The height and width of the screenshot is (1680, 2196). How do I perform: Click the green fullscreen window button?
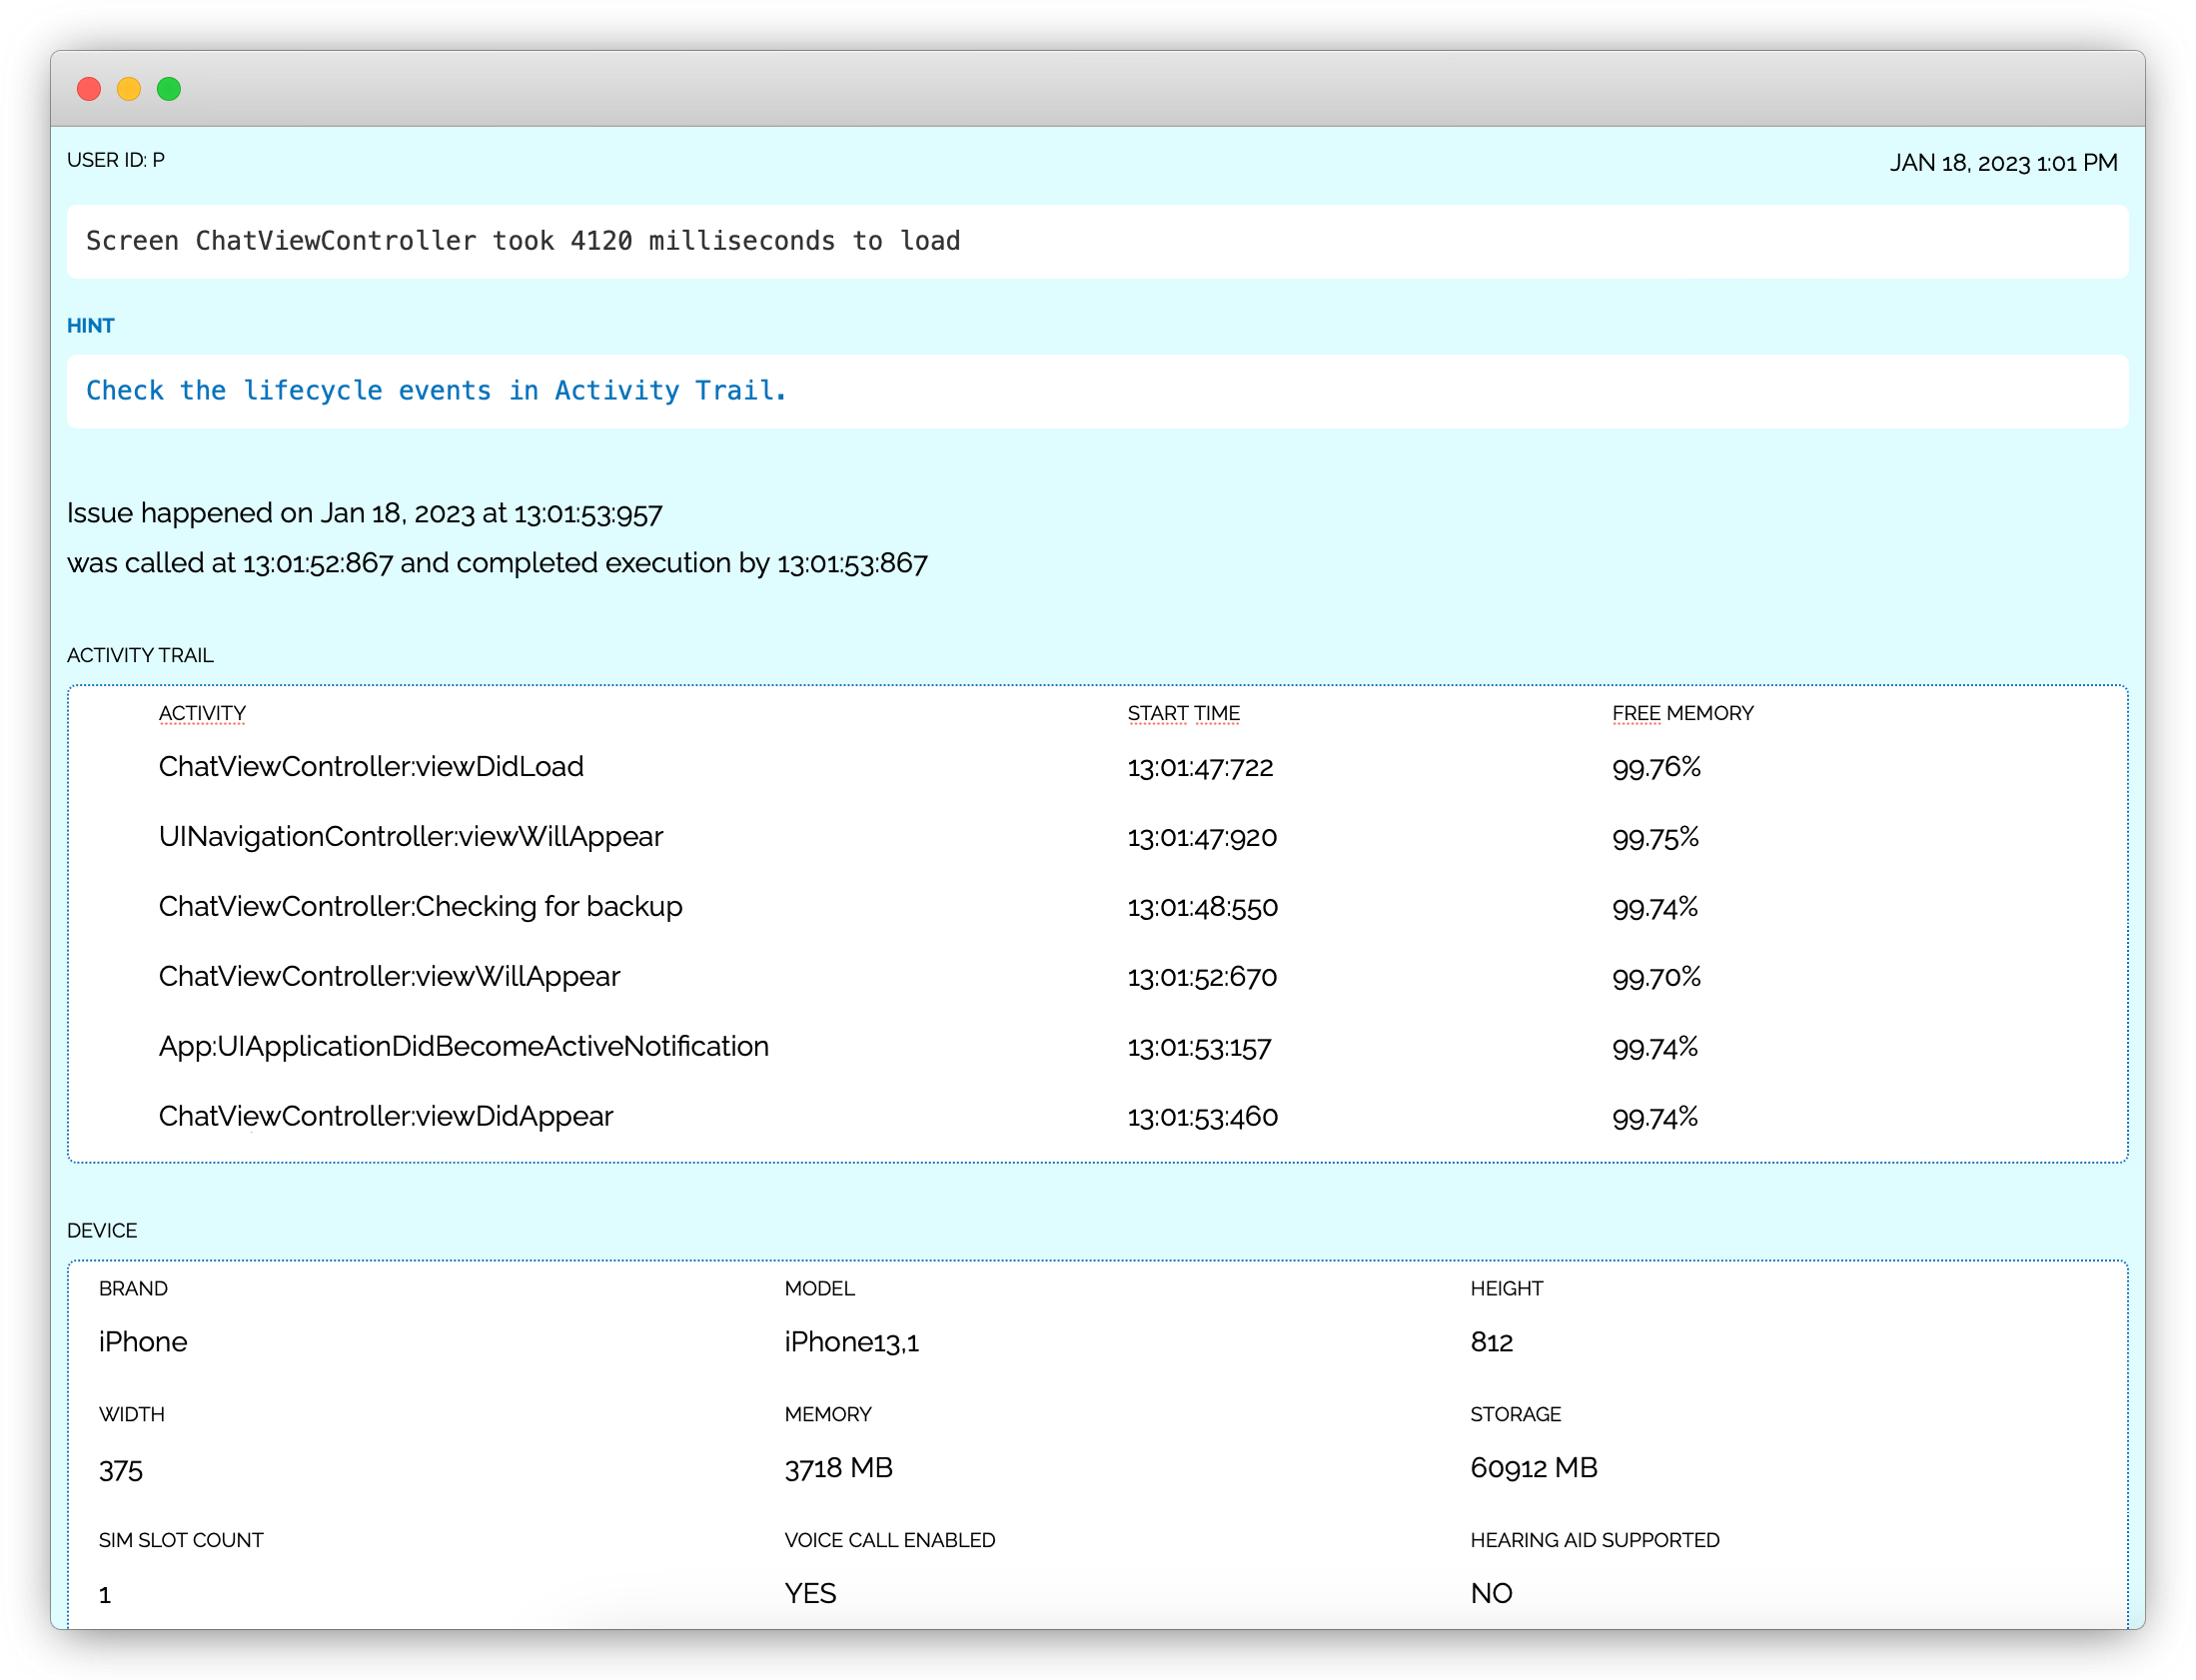169,89
